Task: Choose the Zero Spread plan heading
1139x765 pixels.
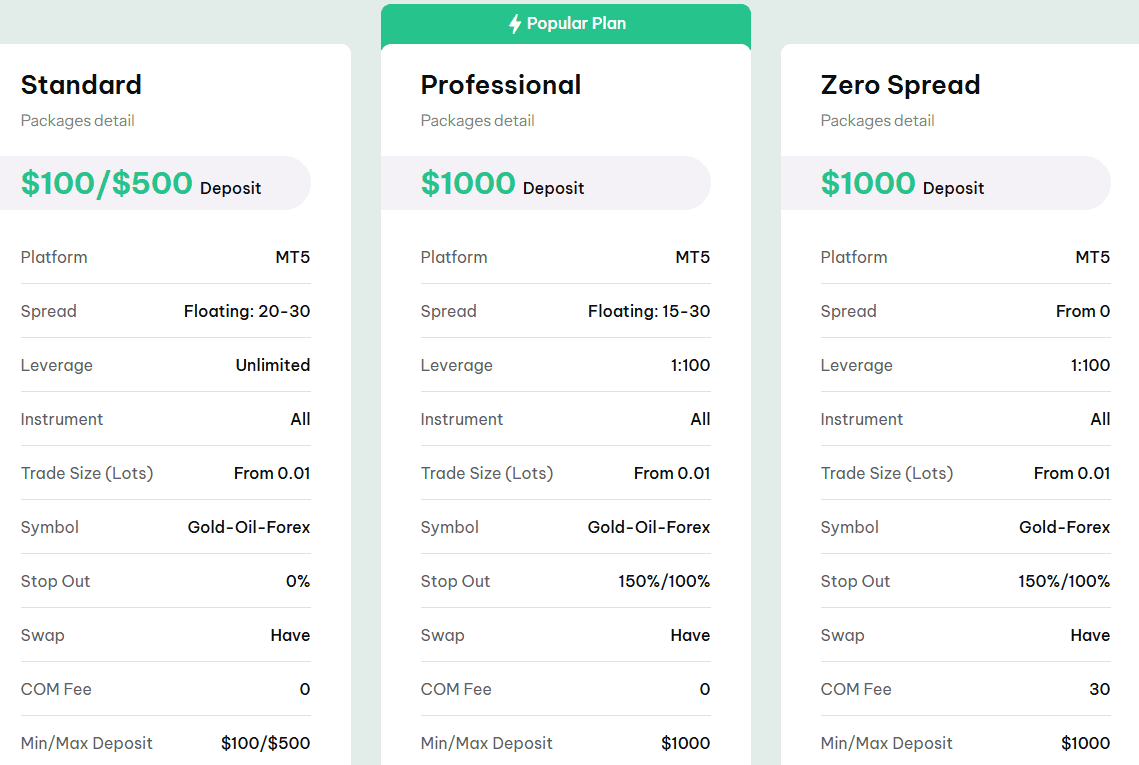Action: (x=900, y=85)
